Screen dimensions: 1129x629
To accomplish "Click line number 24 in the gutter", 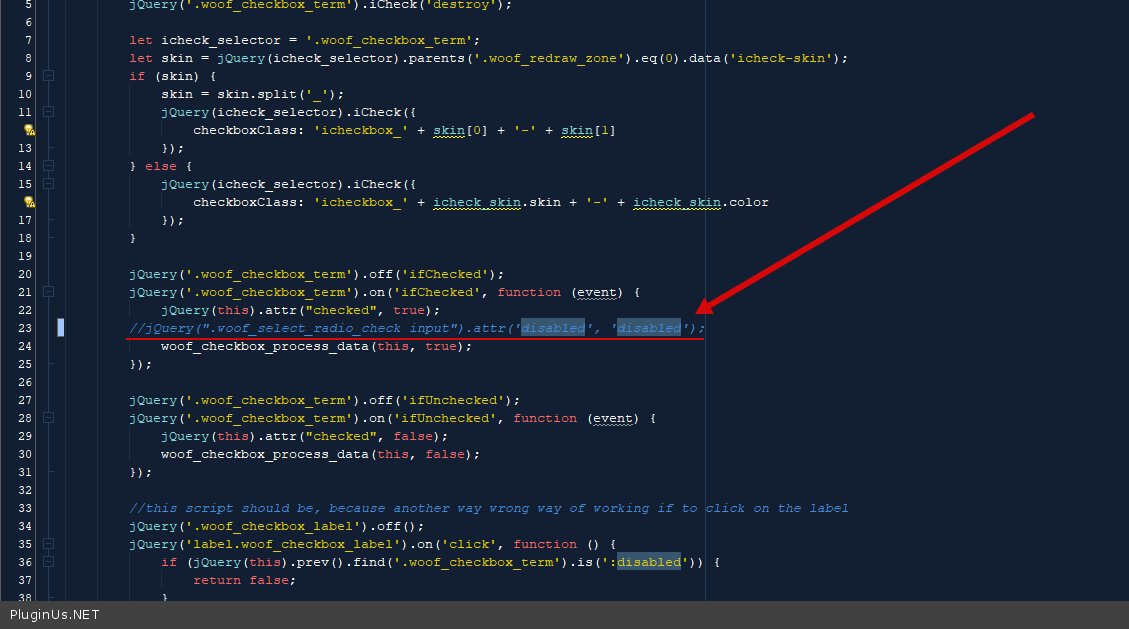I will (x=24, y=346).
